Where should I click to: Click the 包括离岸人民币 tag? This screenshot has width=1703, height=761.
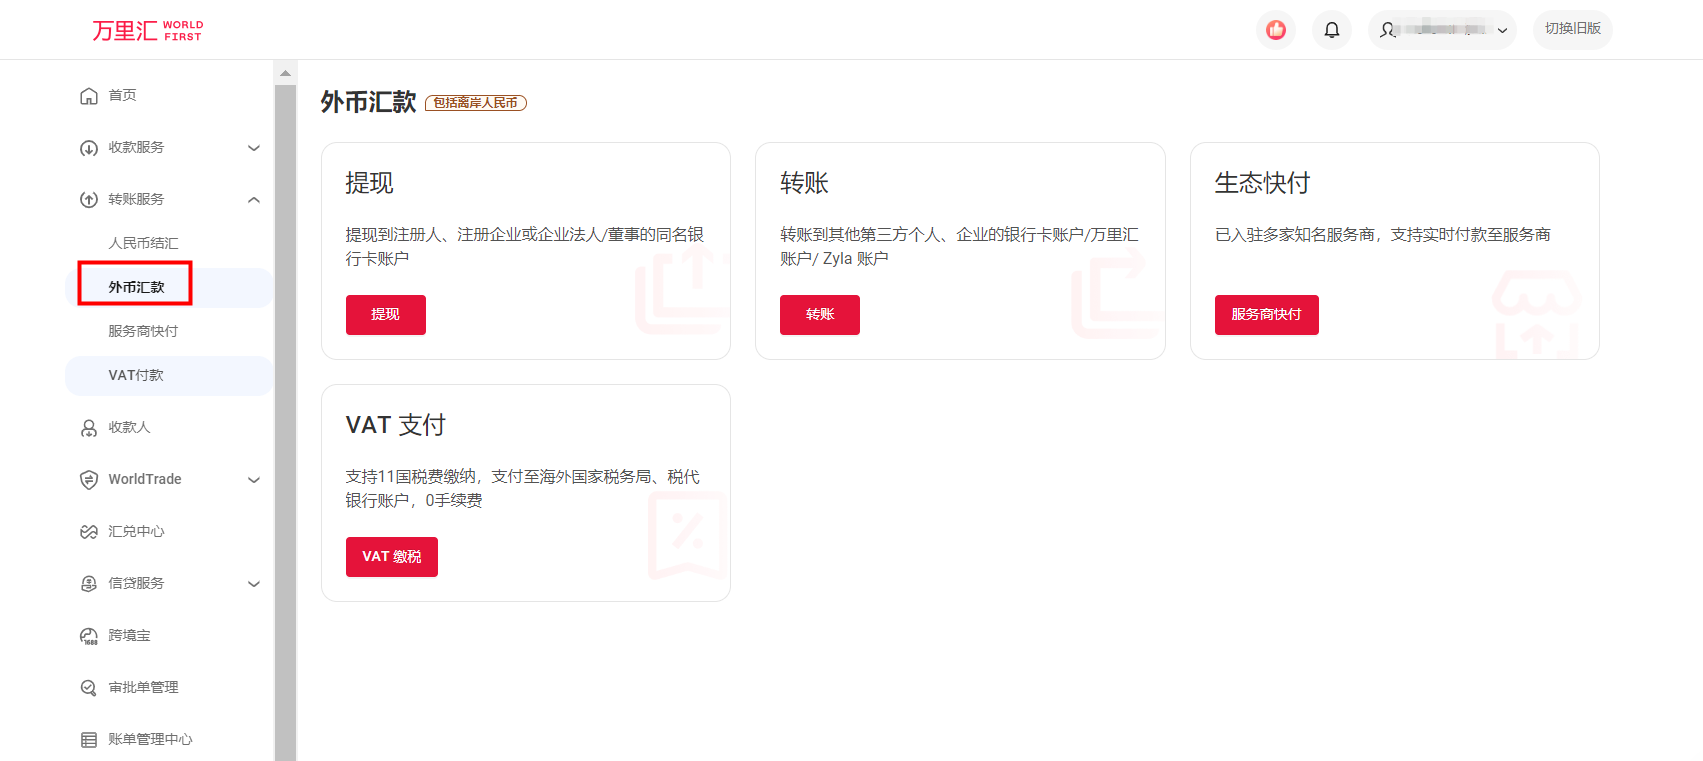[x=476, y=103]
